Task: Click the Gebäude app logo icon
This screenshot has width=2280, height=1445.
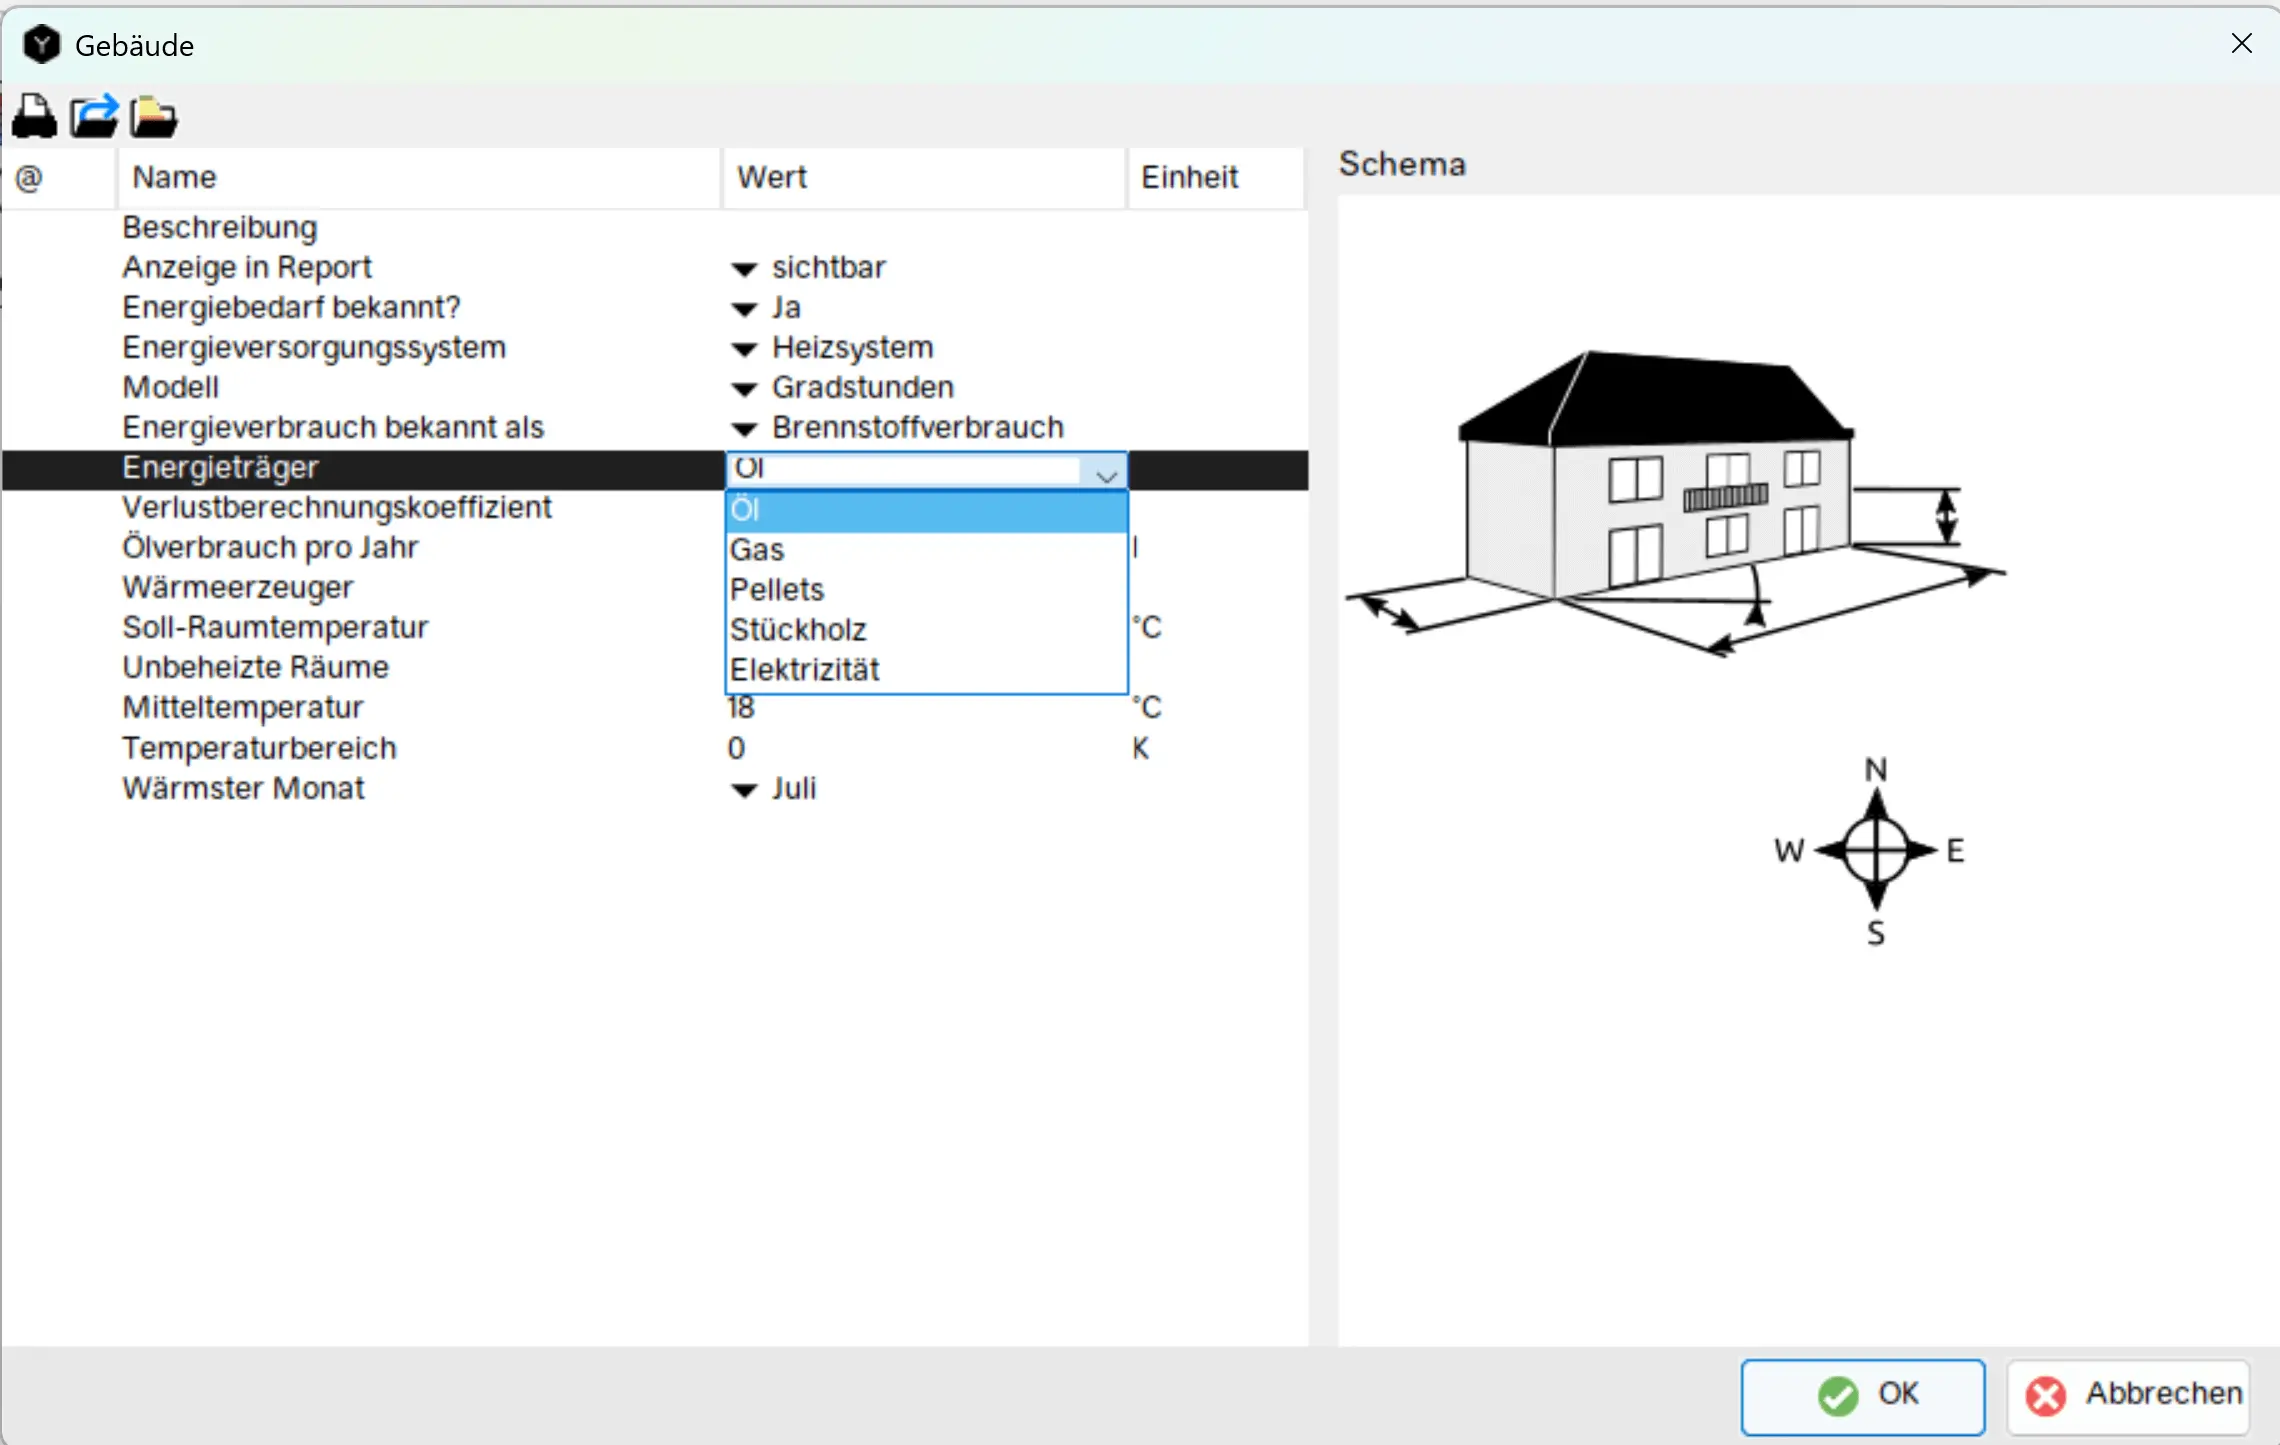Action: (x=41, y=45)
